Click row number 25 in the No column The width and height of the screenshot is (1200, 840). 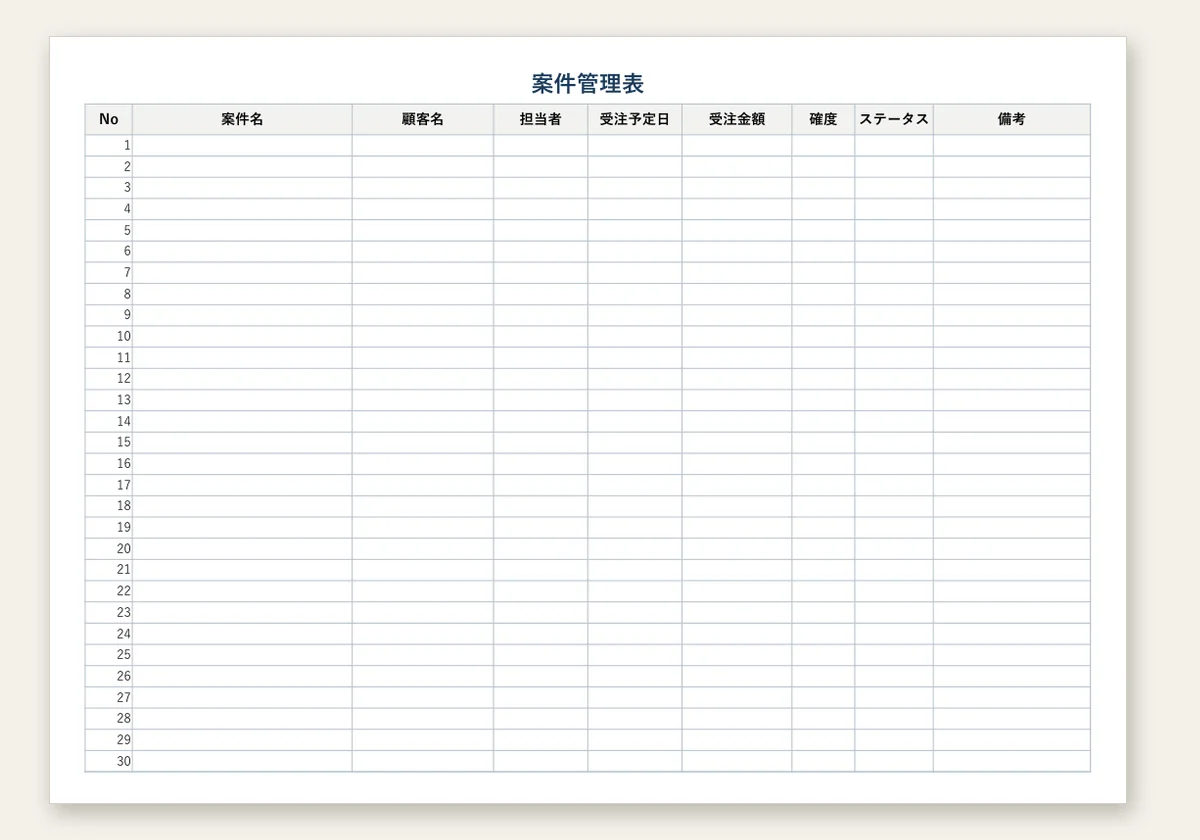click(109, 655)
